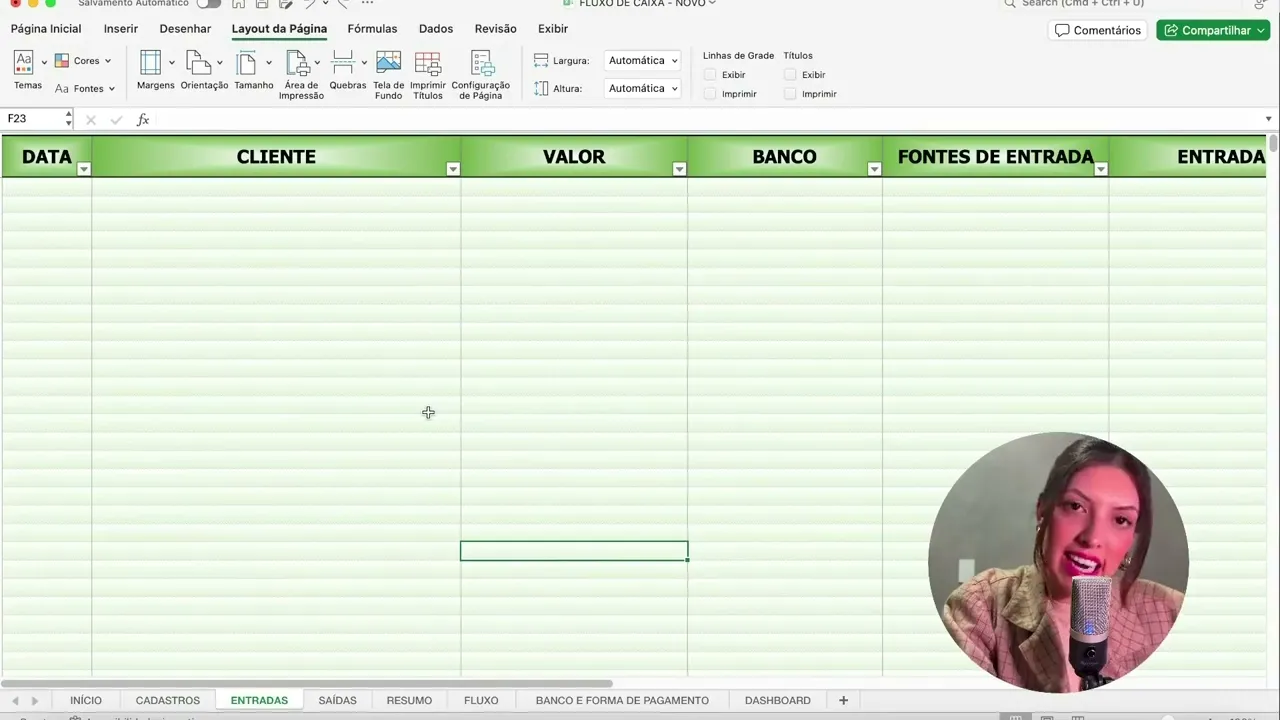Switch to the SAÍDAS sheet tab
This screenshot has height=720, width=1280.
click(x=337, y=700)
